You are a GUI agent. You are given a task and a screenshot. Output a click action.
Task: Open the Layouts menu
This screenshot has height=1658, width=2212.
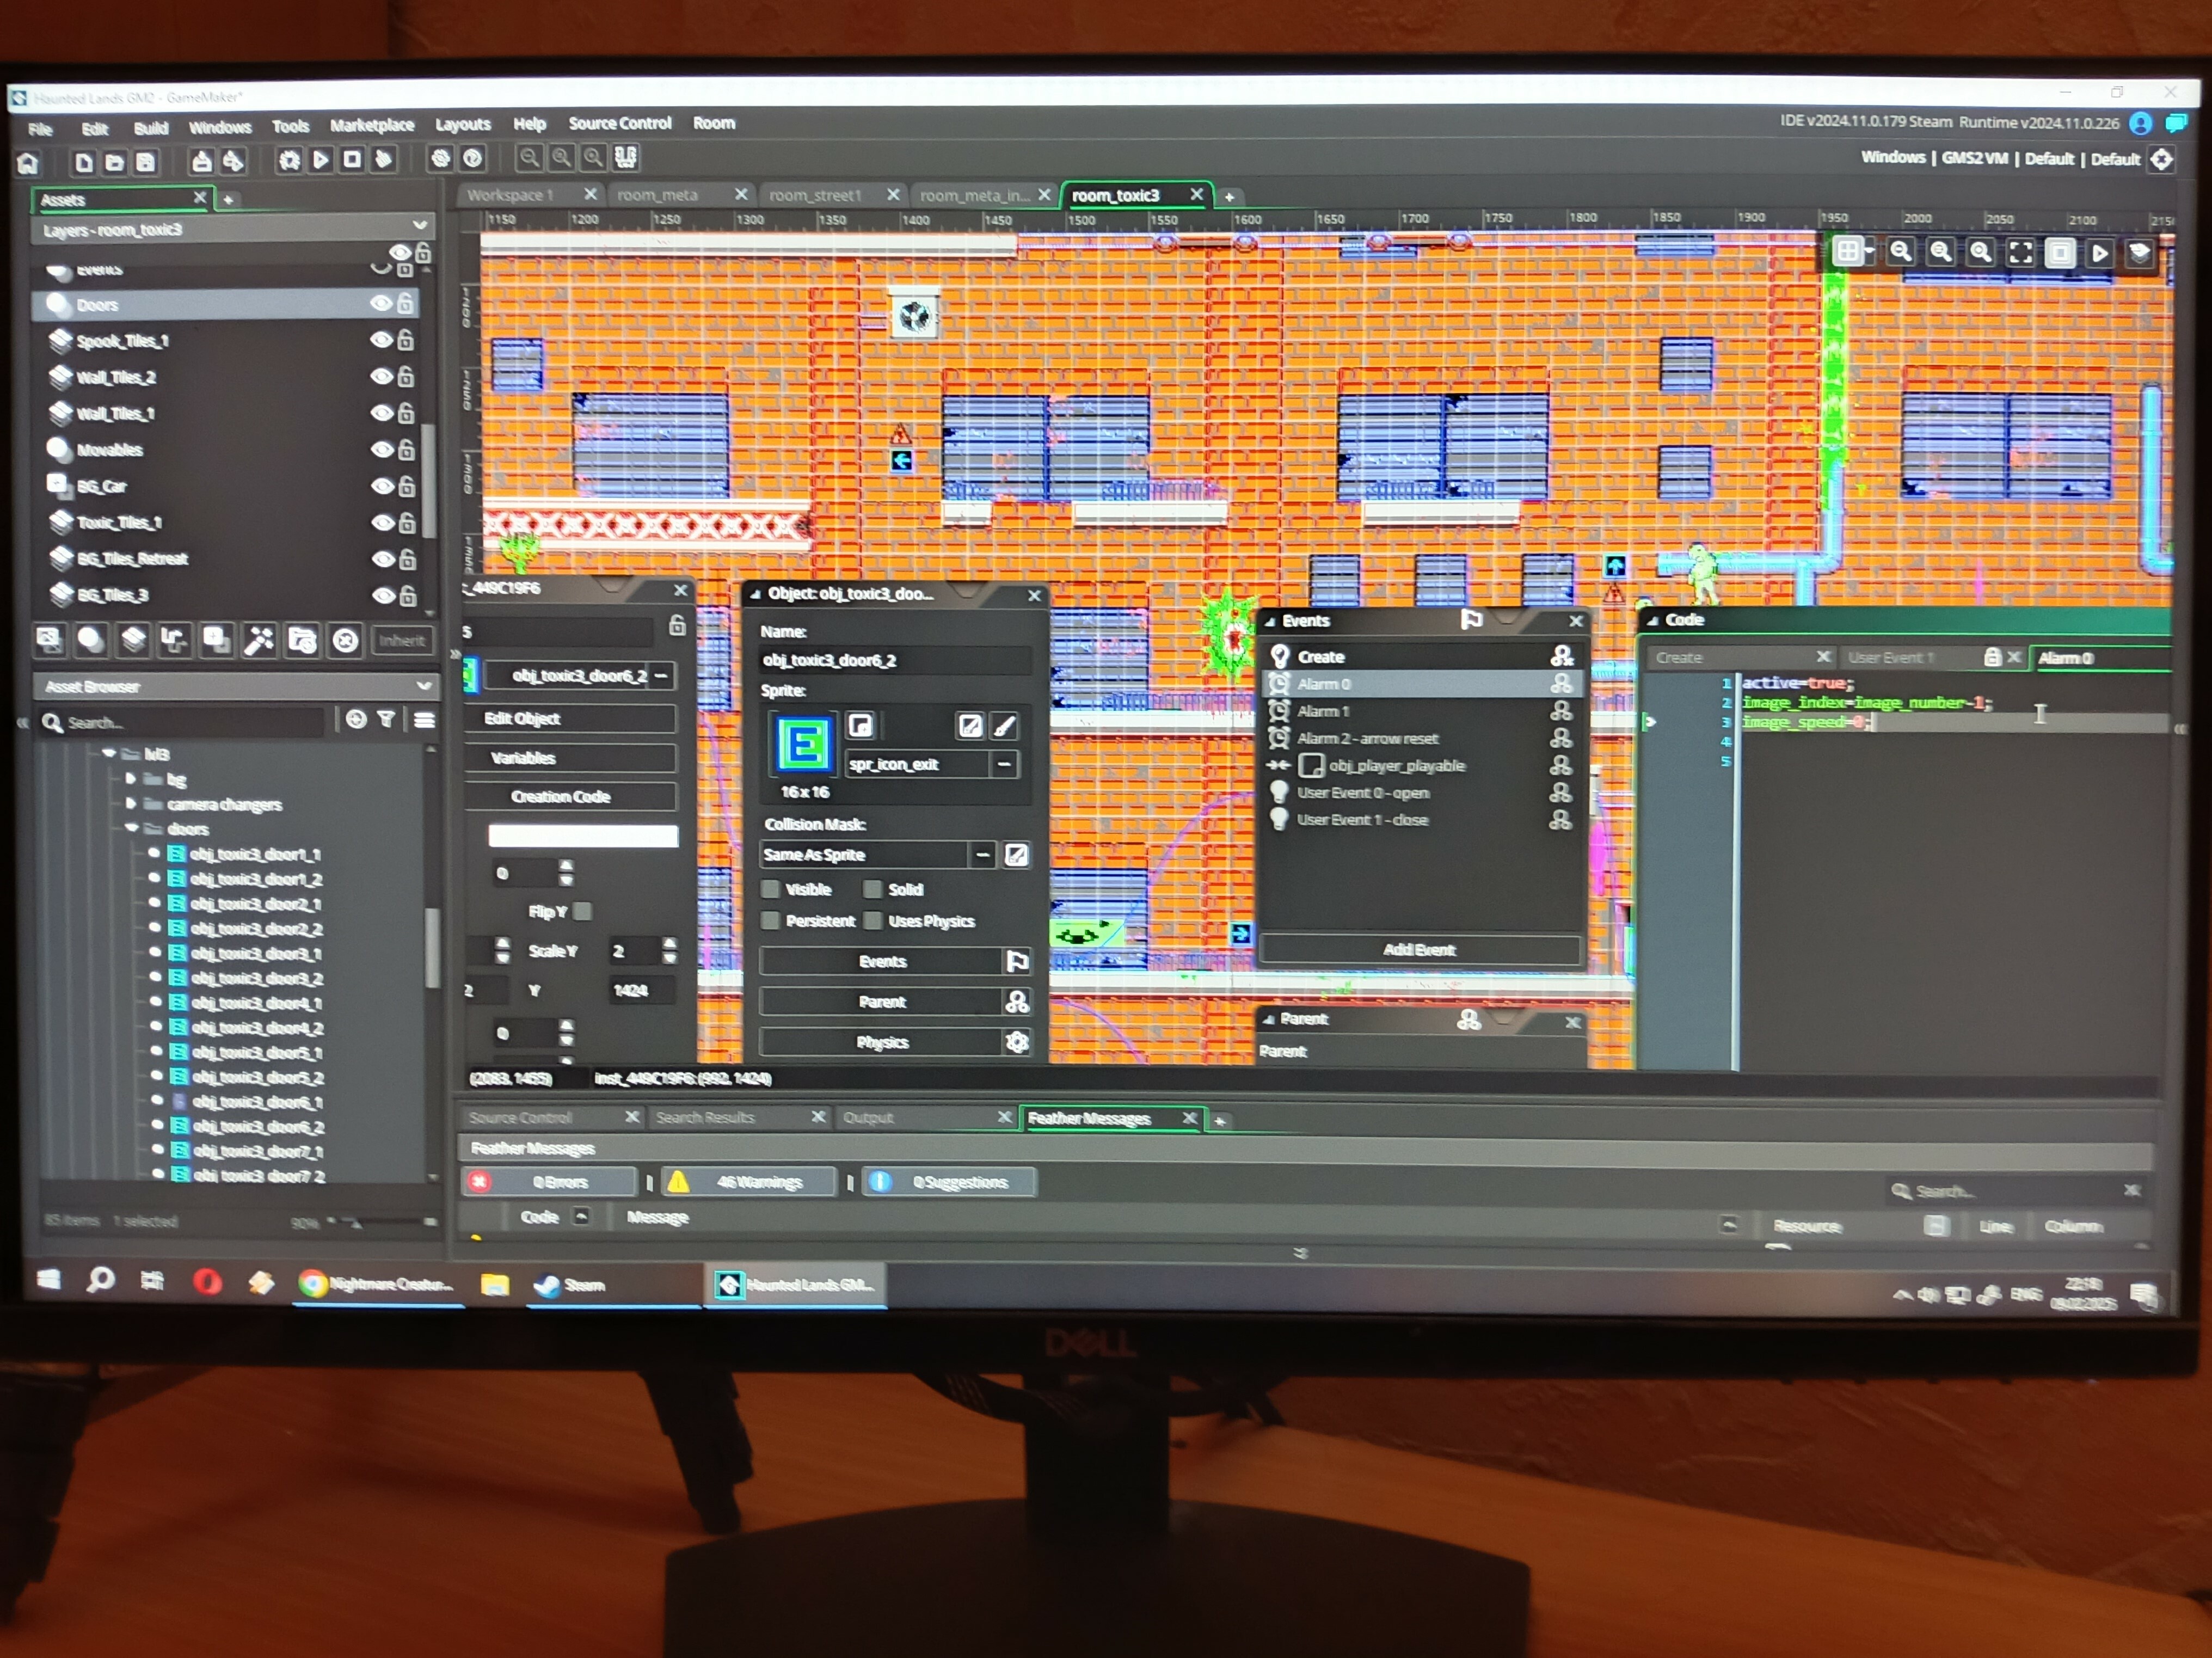pyautogui.click(x=462, y=124)
